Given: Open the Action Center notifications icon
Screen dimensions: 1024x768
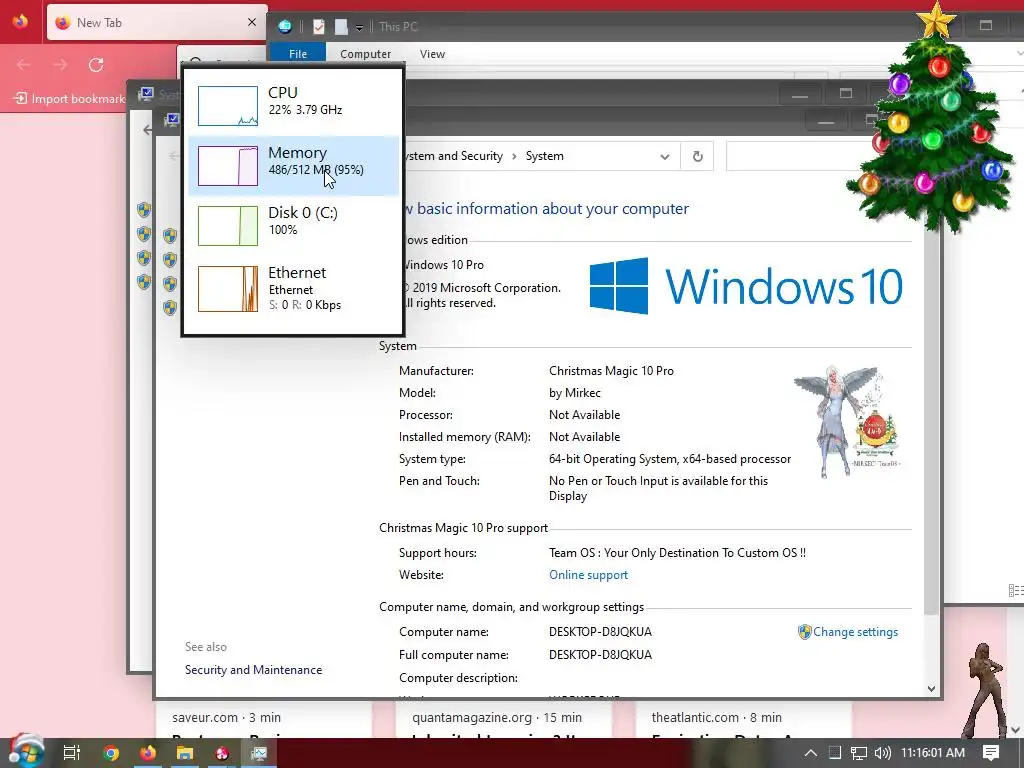Looking at the screenshot, I should point(991,753).
